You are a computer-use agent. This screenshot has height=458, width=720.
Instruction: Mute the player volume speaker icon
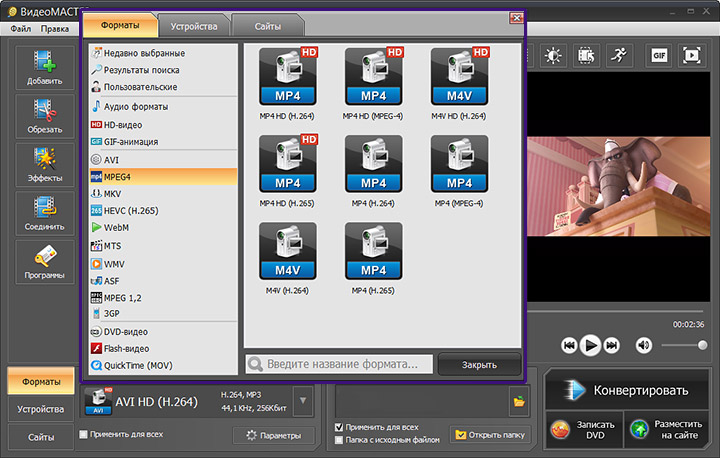click(x=644, y=345)
